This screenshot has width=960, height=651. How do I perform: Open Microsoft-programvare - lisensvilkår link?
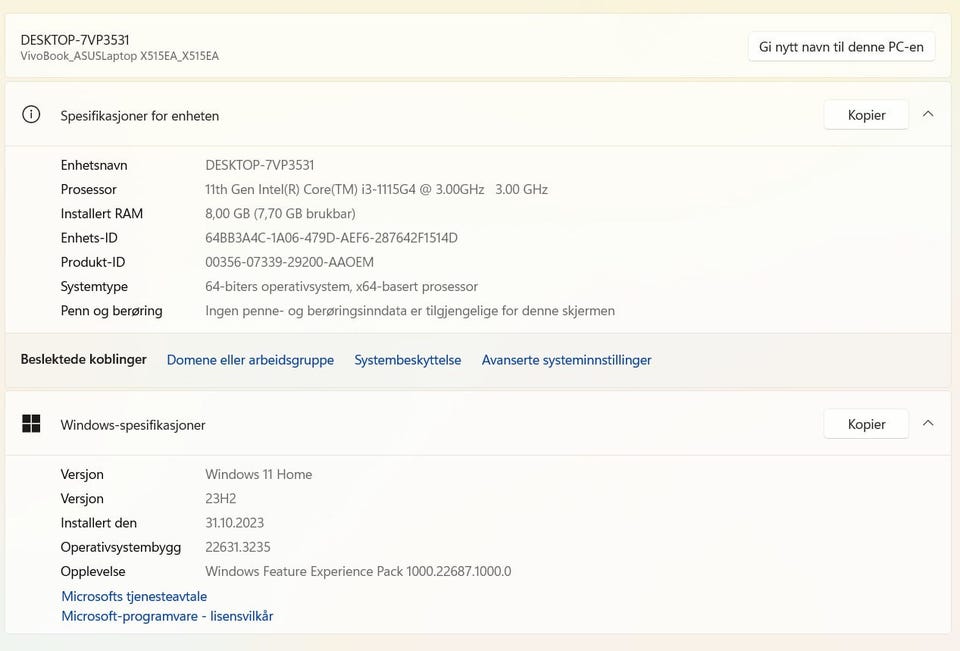click(x=167, y=616)
